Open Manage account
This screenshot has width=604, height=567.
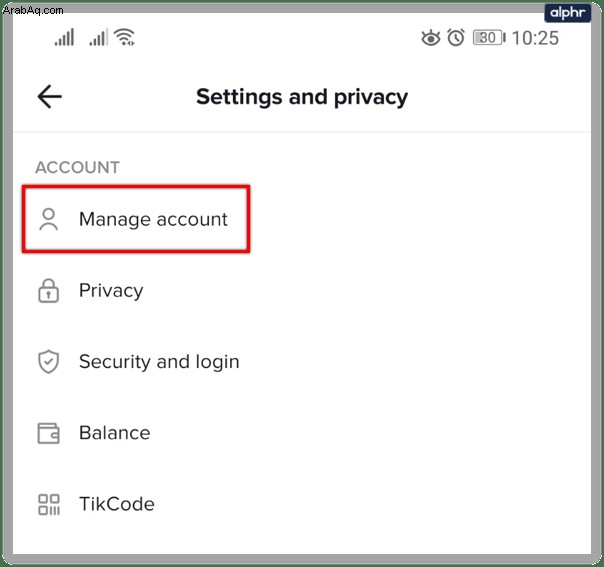point(136,219)
